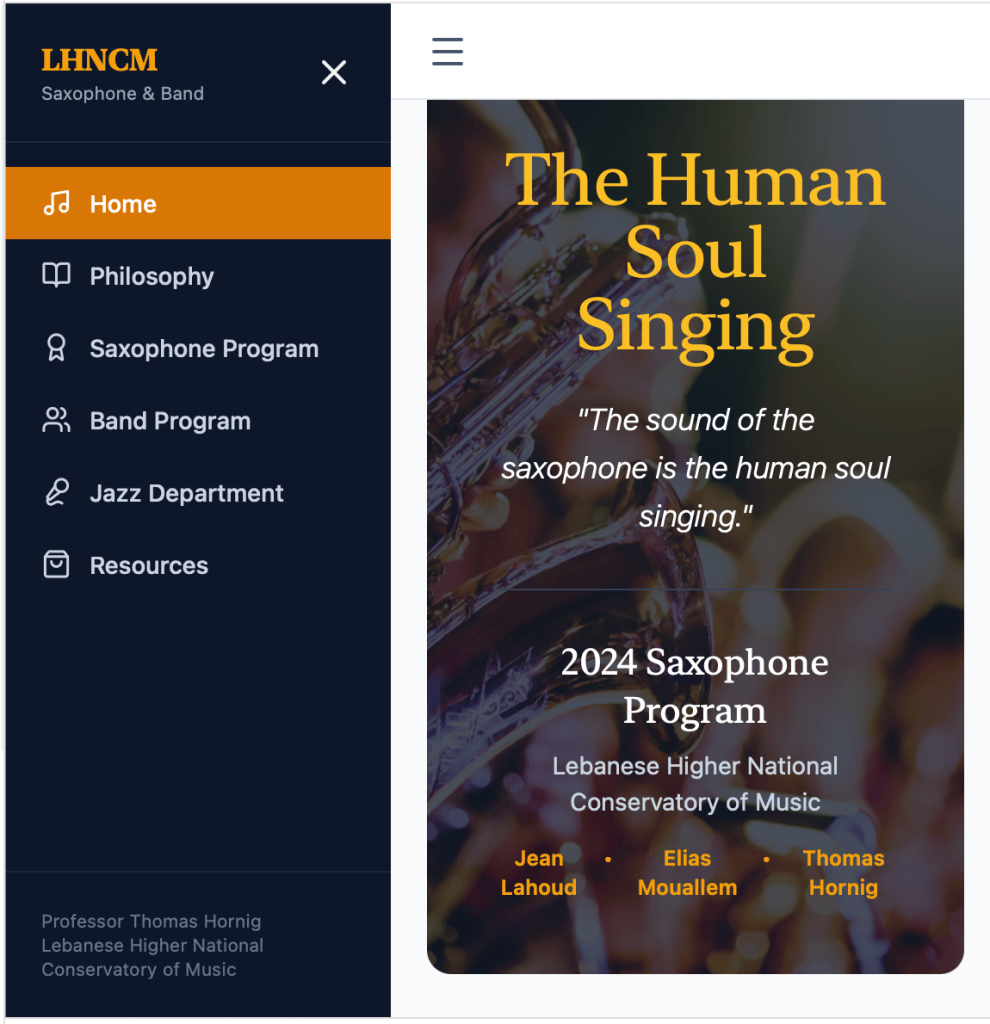Click the LHNCM logo title
Viewport: 990px width, 1024px height.
click(x=99, y=60)
